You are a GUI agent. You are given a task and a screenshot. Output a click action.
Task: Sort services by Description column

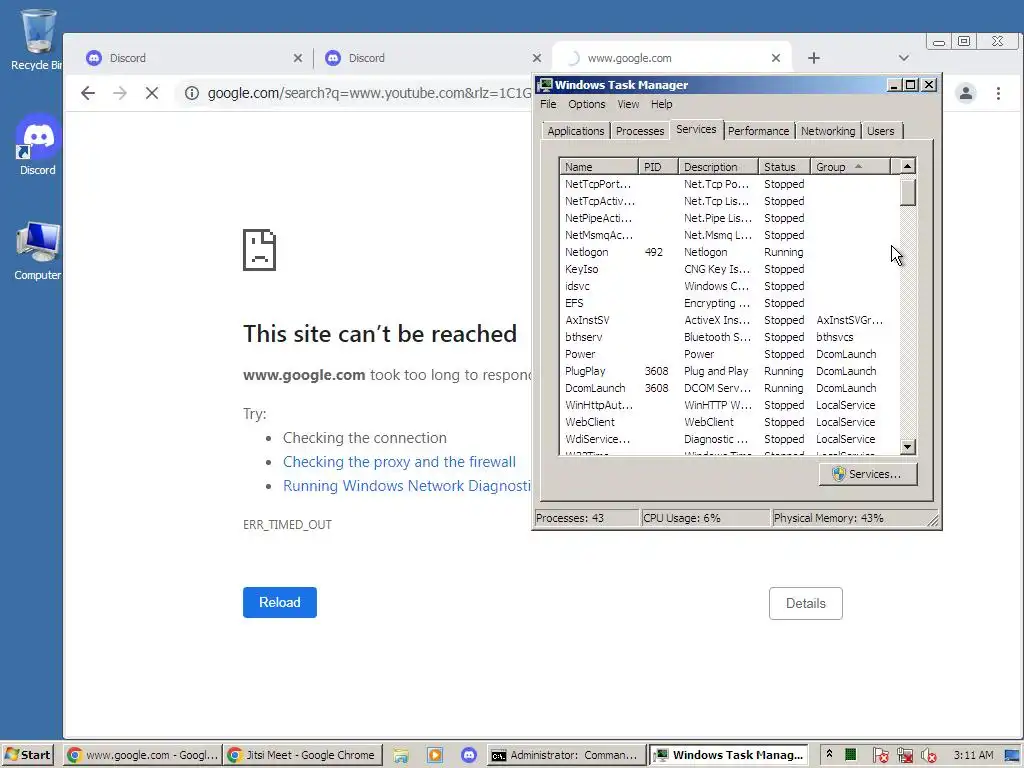click(x=718, y=167)
